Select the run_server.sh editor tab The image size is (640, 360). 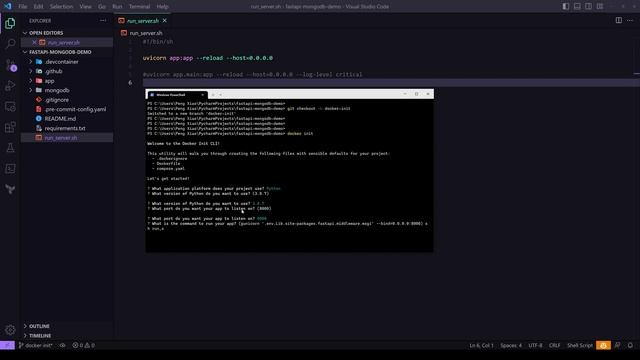(142, 20)
